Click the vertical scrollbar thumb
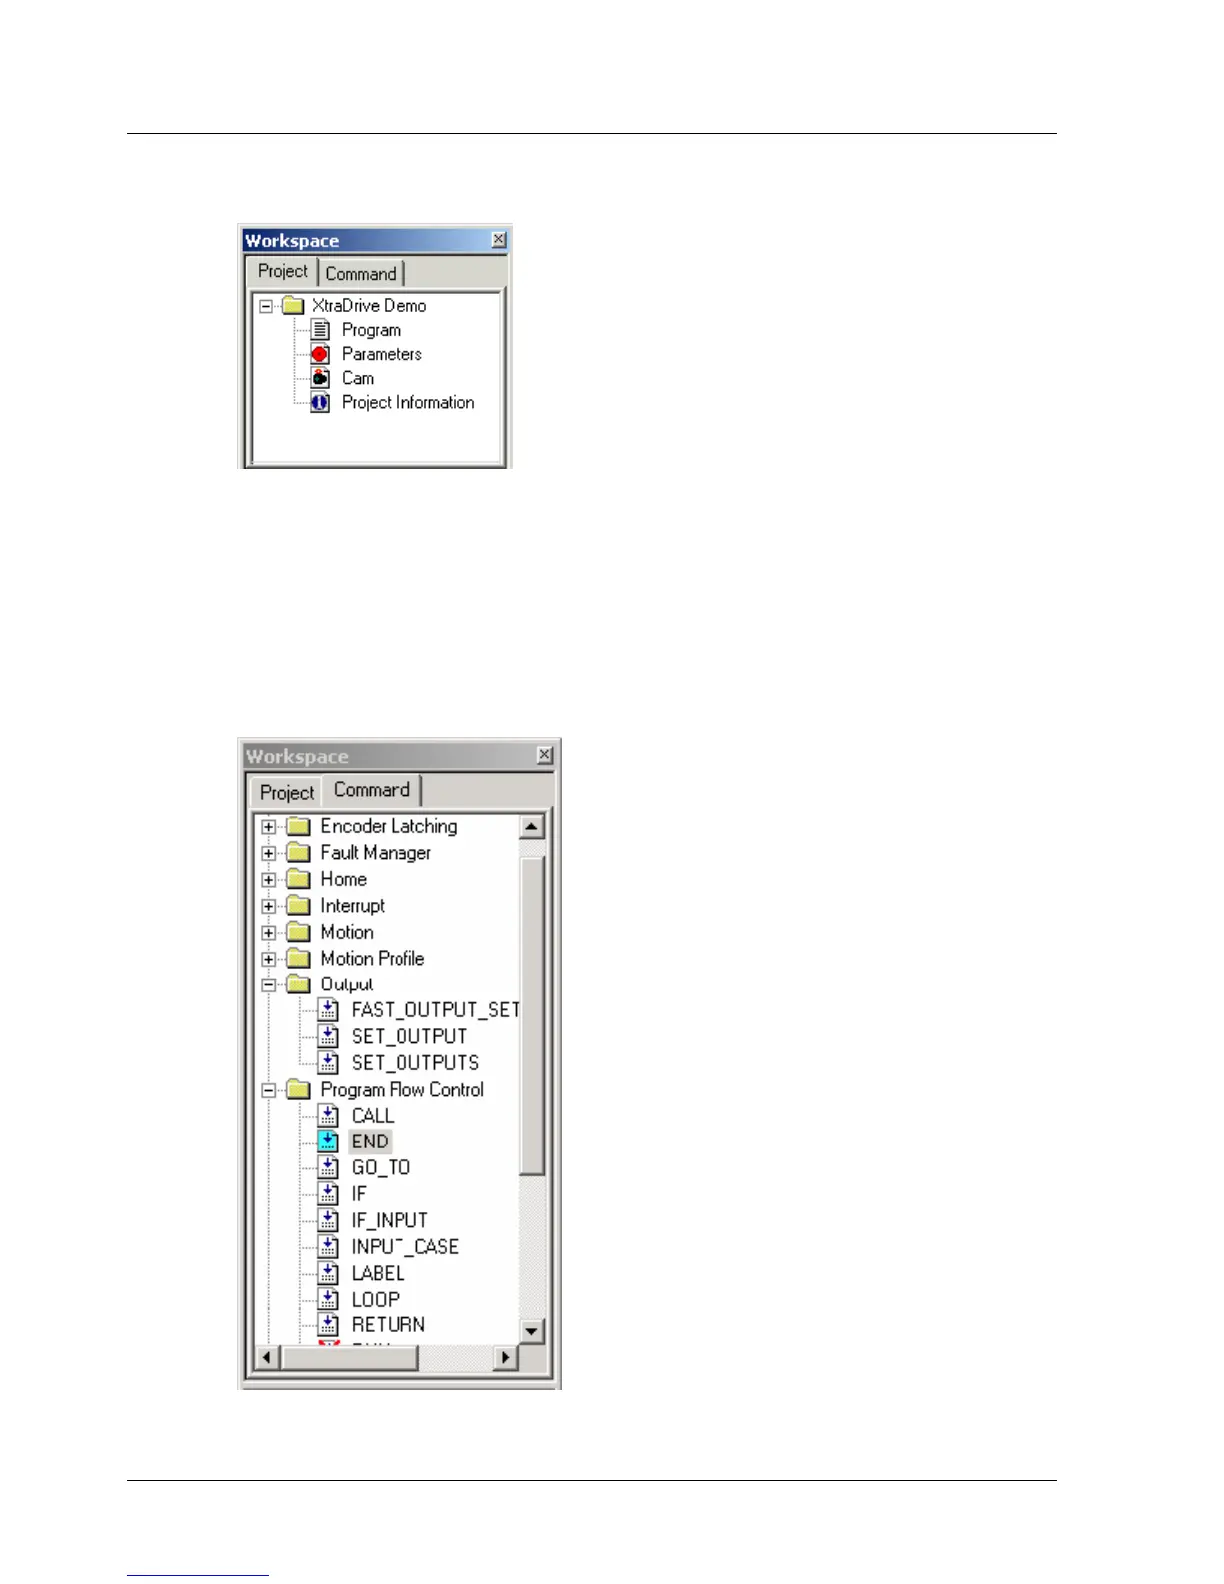The width and height of the screenshot is (1224, 1584). click(532, 1015)
